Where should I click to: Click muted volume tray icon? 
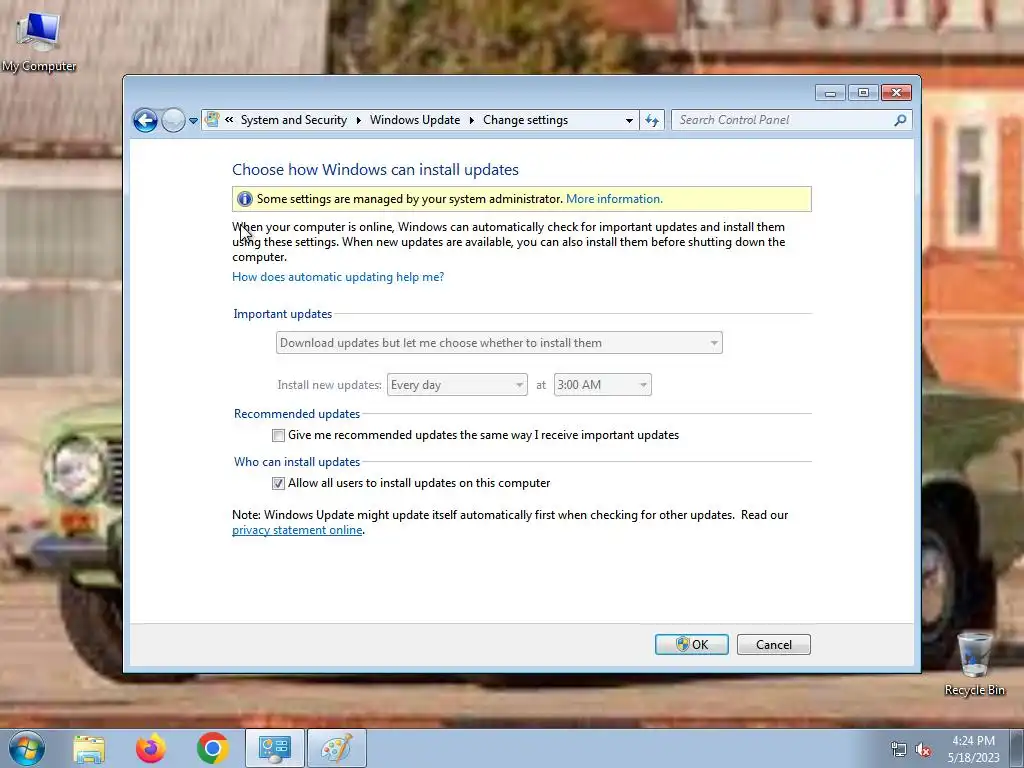point(923,750)
